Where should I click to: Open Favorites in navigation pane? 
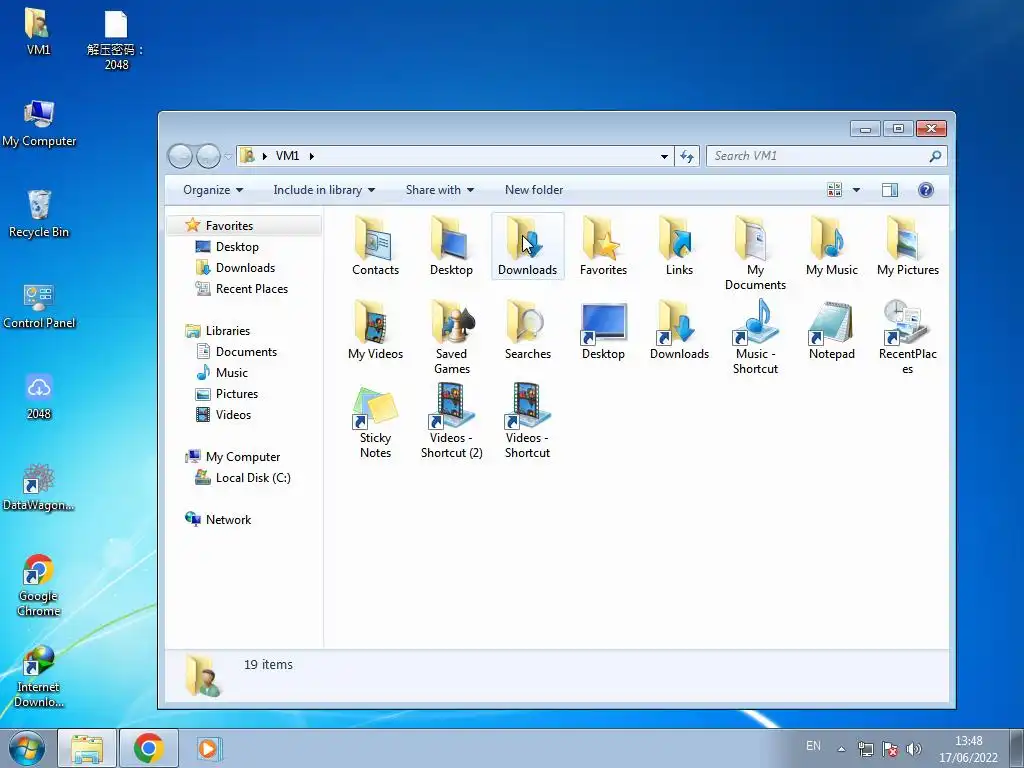point(229,226)
